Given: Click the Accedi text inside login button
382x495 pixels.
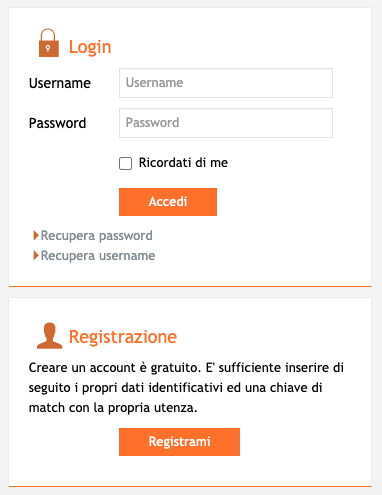Looking at the screenshot, I should (x=168, y=202).
